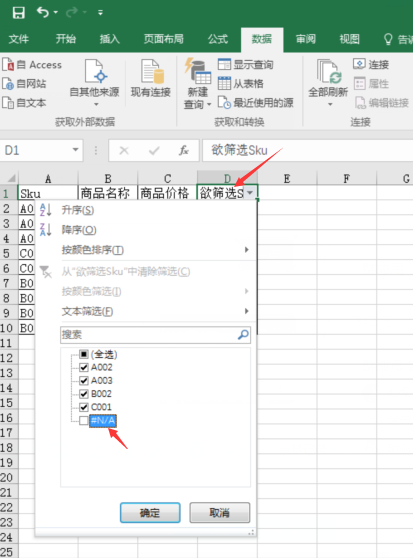Select column E header
This screenshot has width=413, height=558.
click(287, 178)
